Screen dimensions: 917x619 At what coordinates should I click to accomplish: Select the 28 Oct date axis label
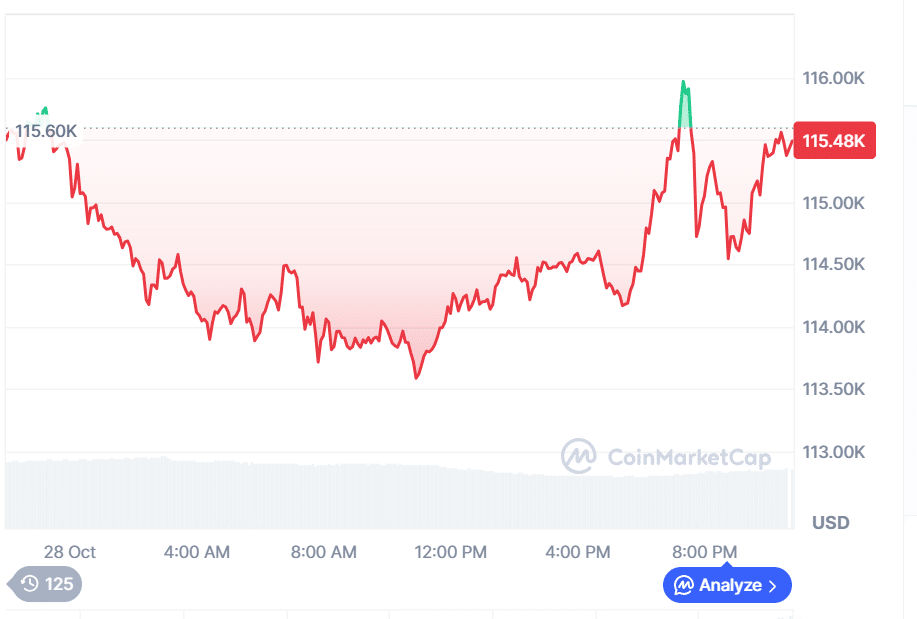point(70,552)
